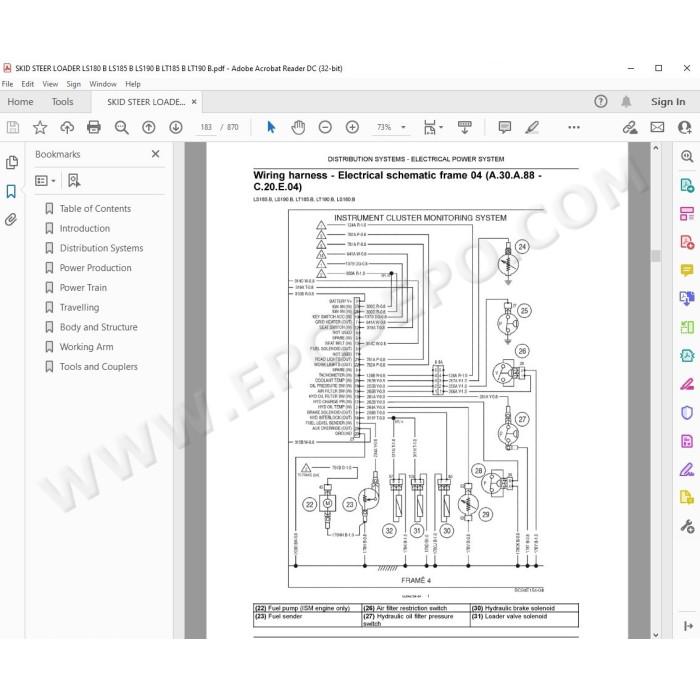Open the share with others person icon
The width and height of the screenshot is (700, 700).
pyautogui.click(x=685, y=127)
